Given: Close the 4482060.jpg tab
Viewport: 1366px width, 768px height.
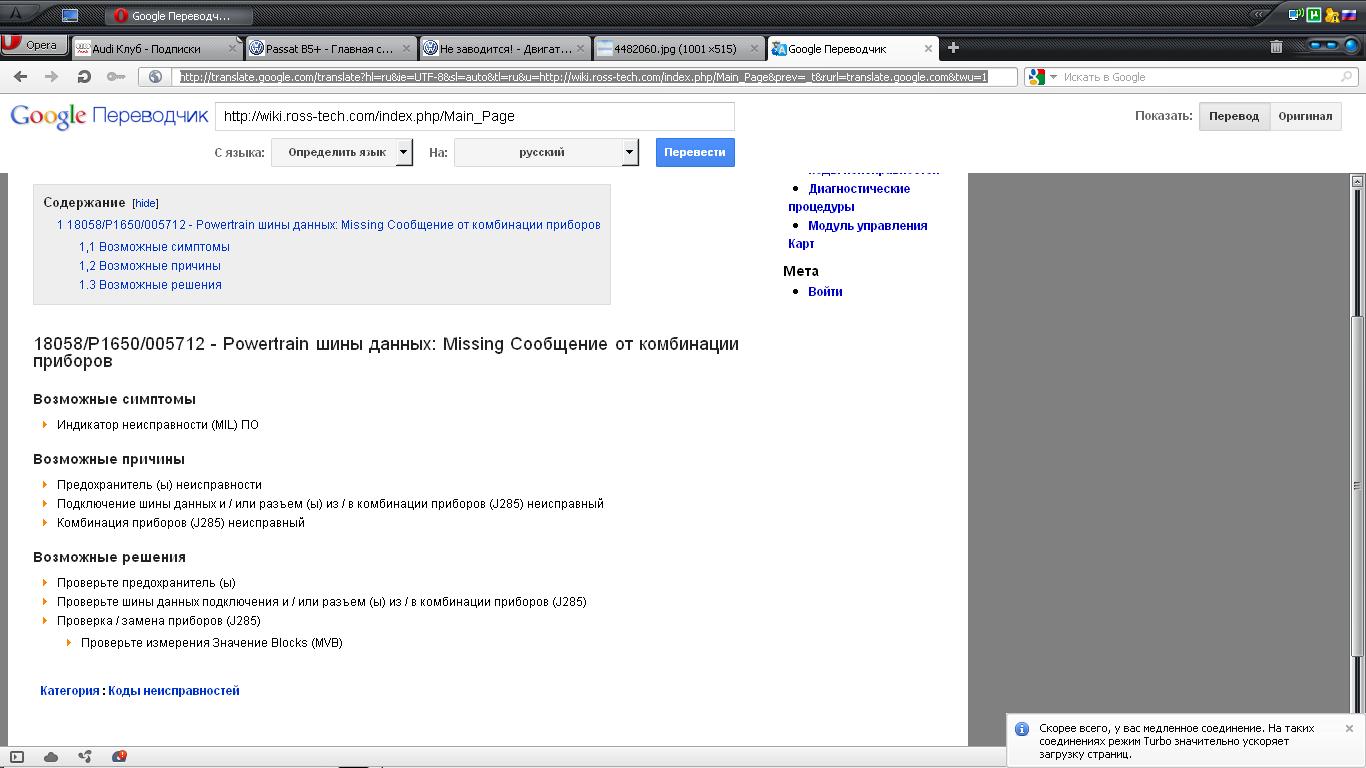Looking at the screenshot, I should 754,48.
